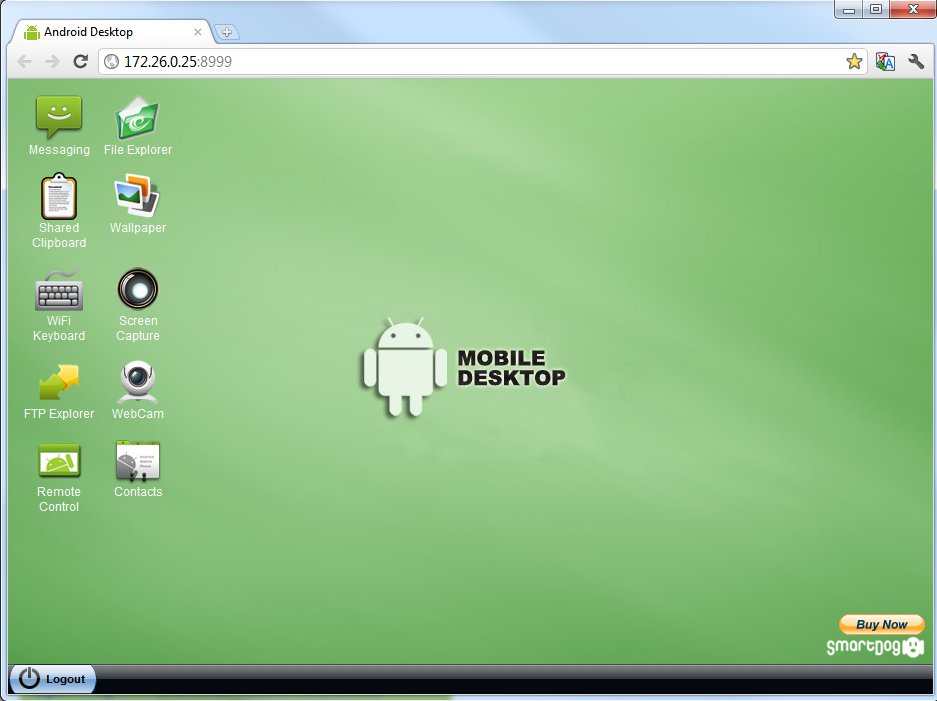Maximize the browser window
The height and width of the screenshot is (701, 937).
(x=876, y=10)
